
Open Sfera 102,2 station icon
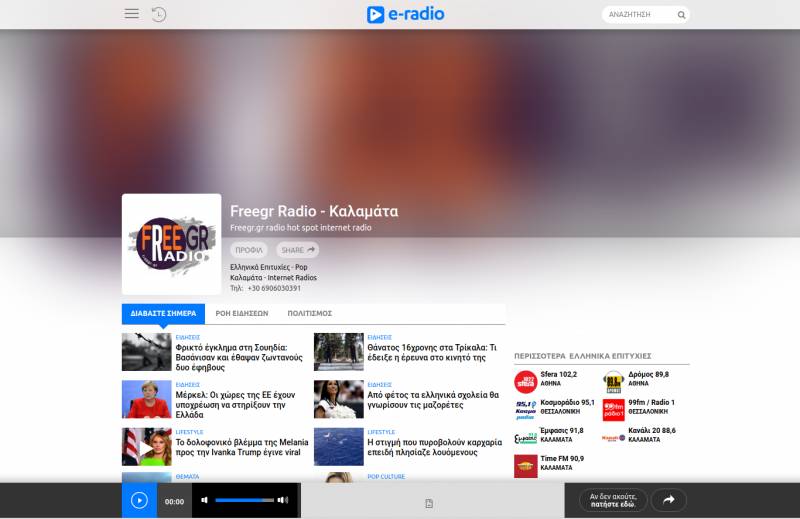click(526, 382)
